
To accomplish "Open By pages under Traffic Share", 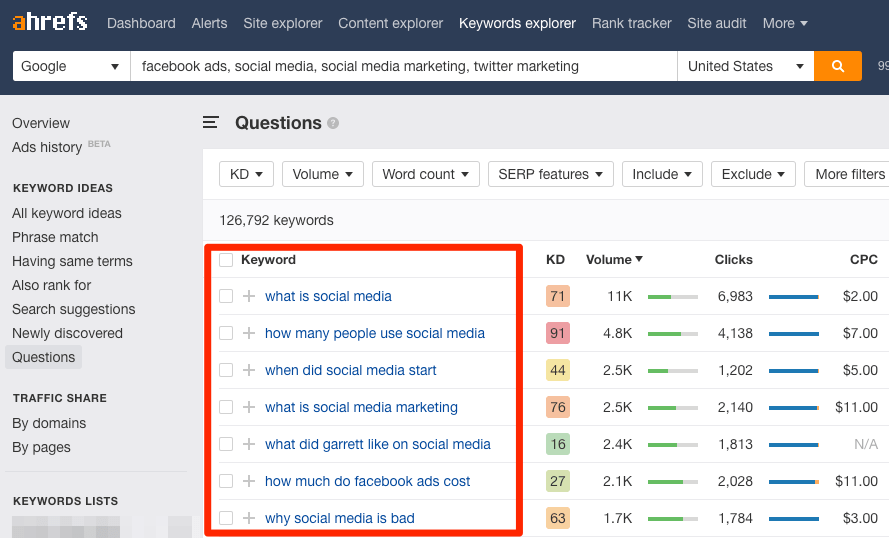I will click(x=41, y=447).
